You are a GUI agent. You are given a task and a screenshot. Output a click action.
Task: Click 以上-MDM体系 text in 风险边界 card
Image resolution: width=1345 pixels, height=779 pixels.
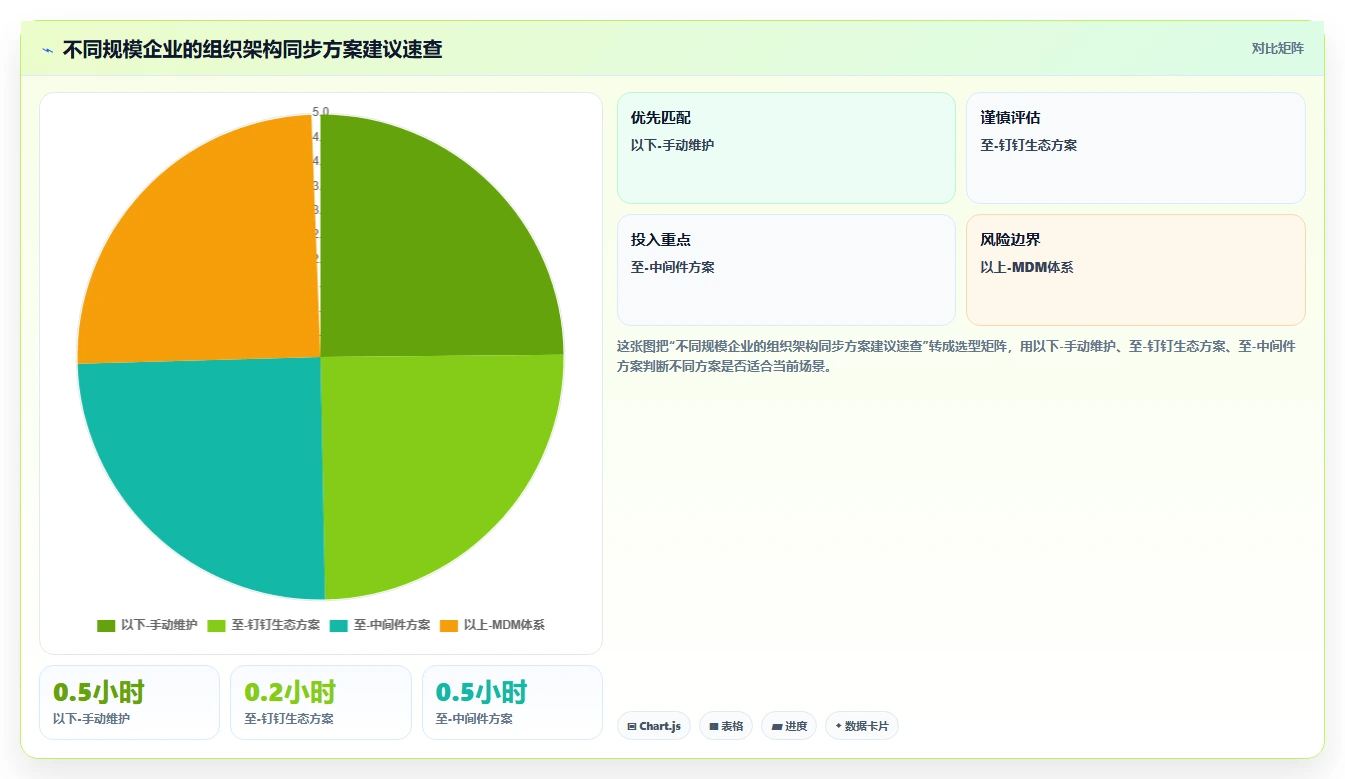pyautogui.click(x=1026, y=267)
